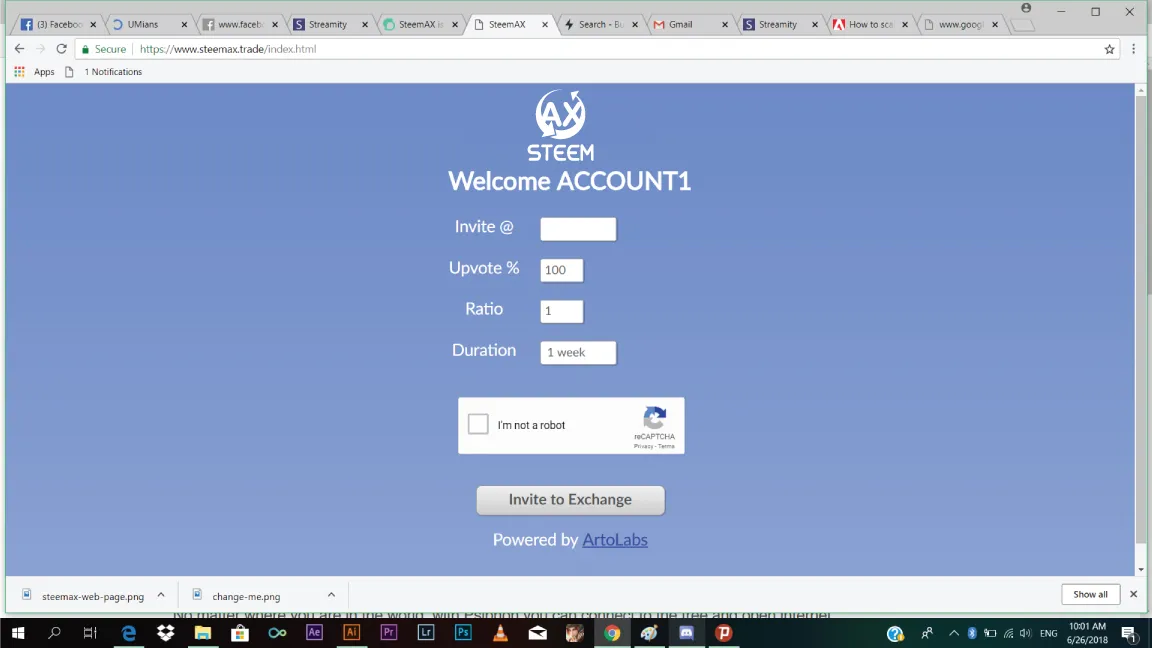Click the address bar URL

point(228,48)
